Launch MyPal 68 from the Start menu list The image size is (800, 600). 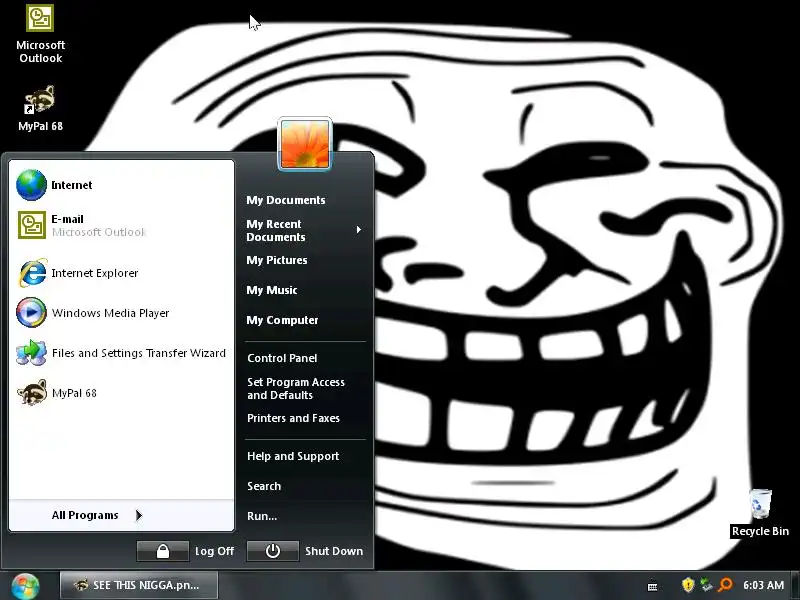(121, 393)
